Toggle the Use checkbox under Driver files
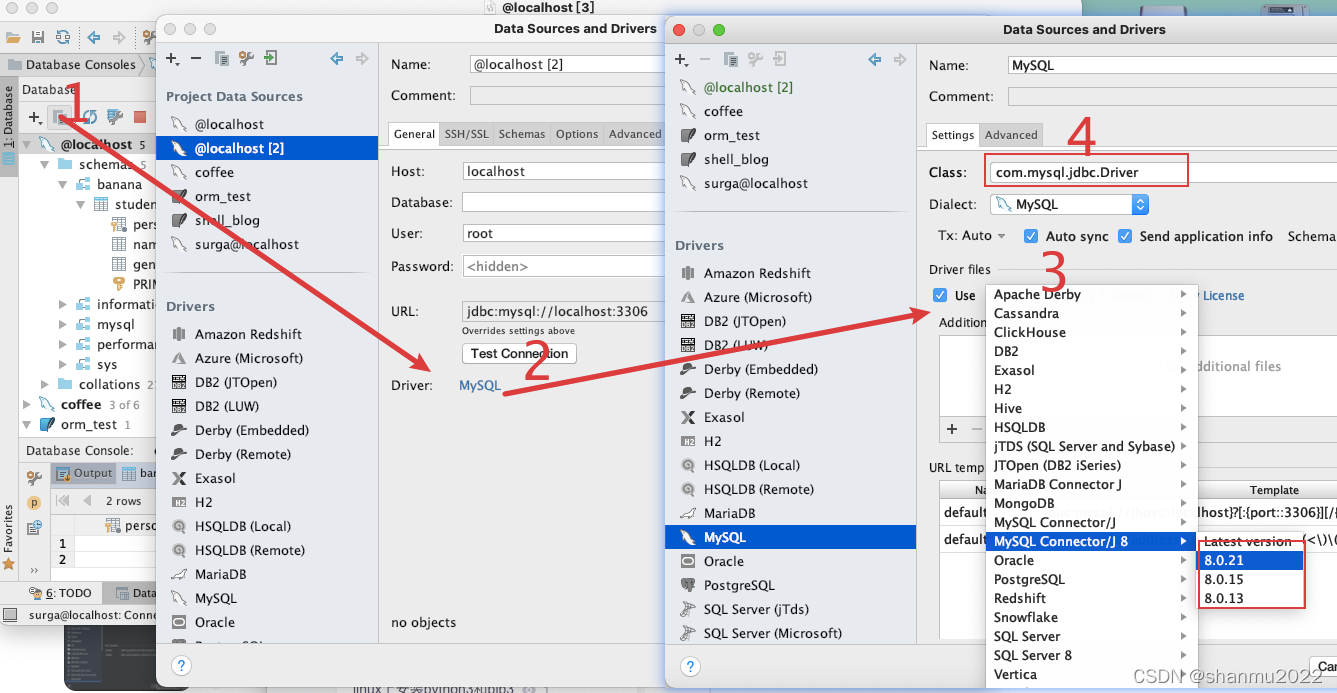This screenshot has width=1337, height=693. click(940, 295)
